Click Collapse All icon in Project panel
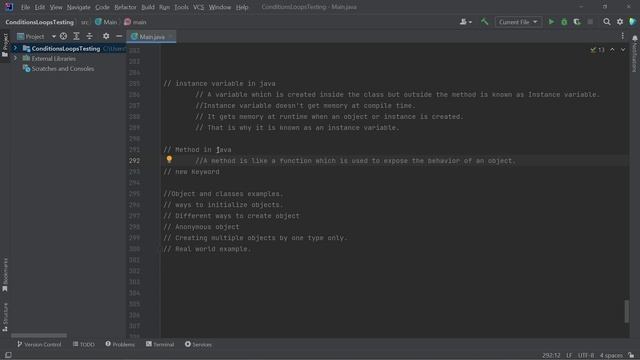Screen dimensions: 640x360 (x=89, y=36)
